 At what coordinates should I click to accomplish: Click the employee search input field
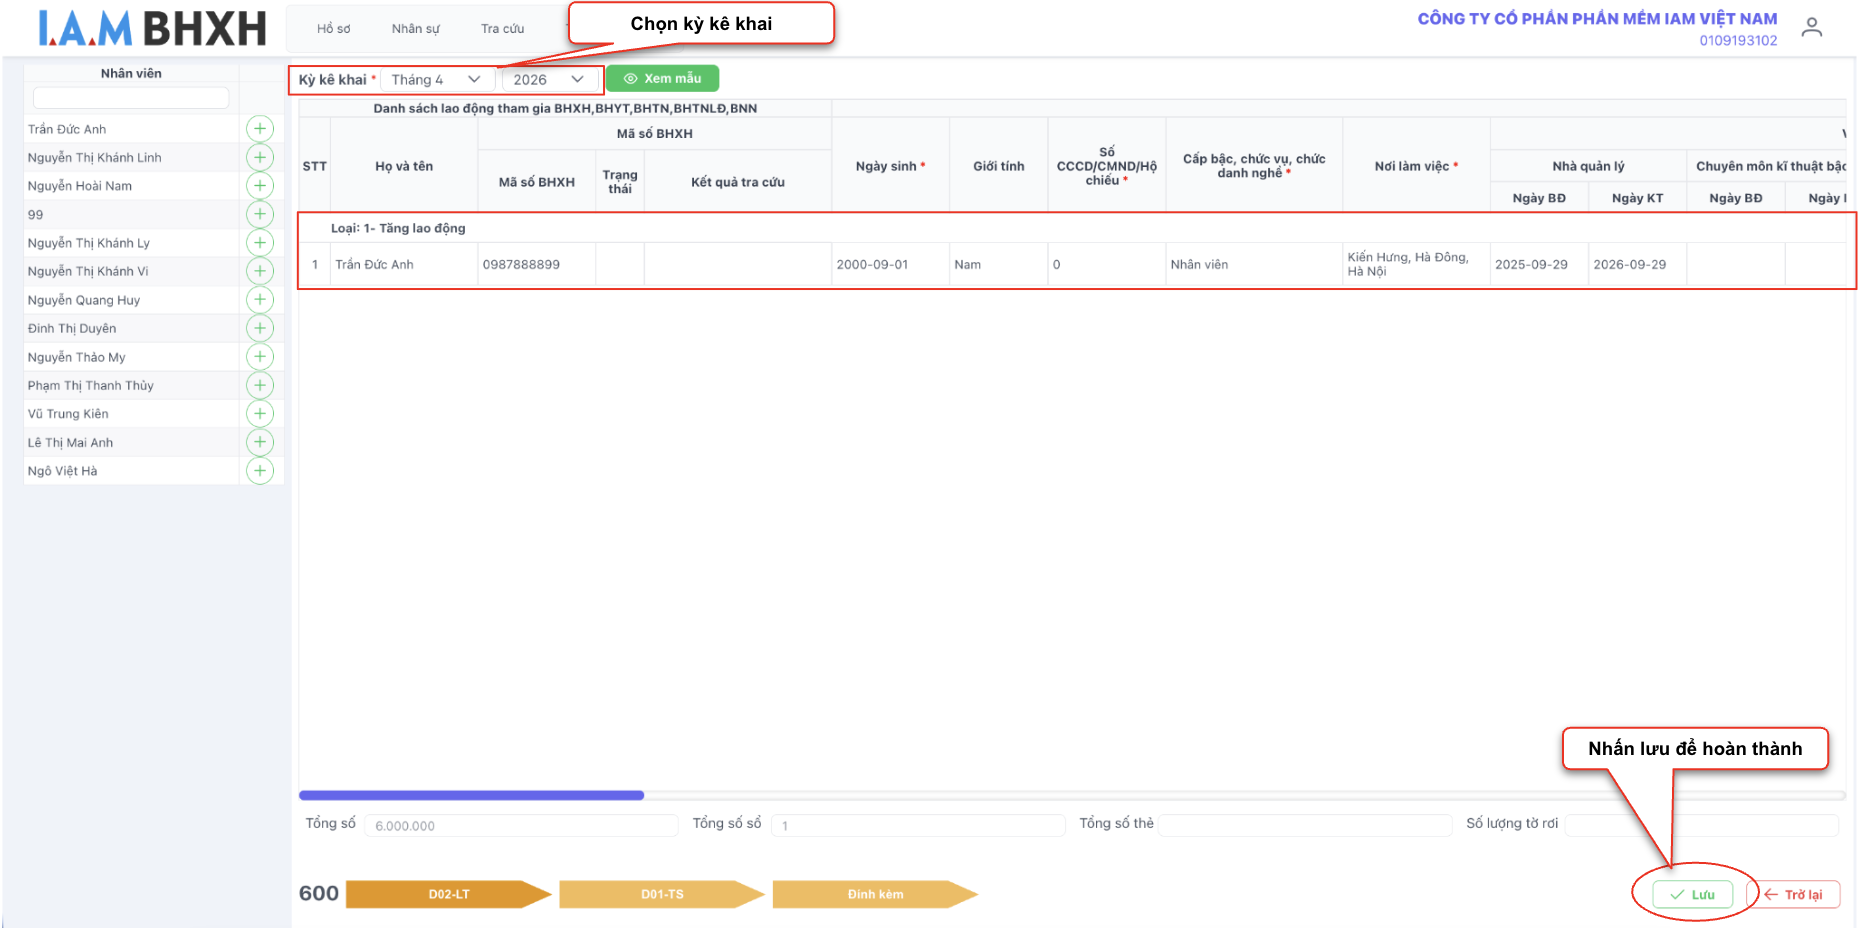point(131,98)
